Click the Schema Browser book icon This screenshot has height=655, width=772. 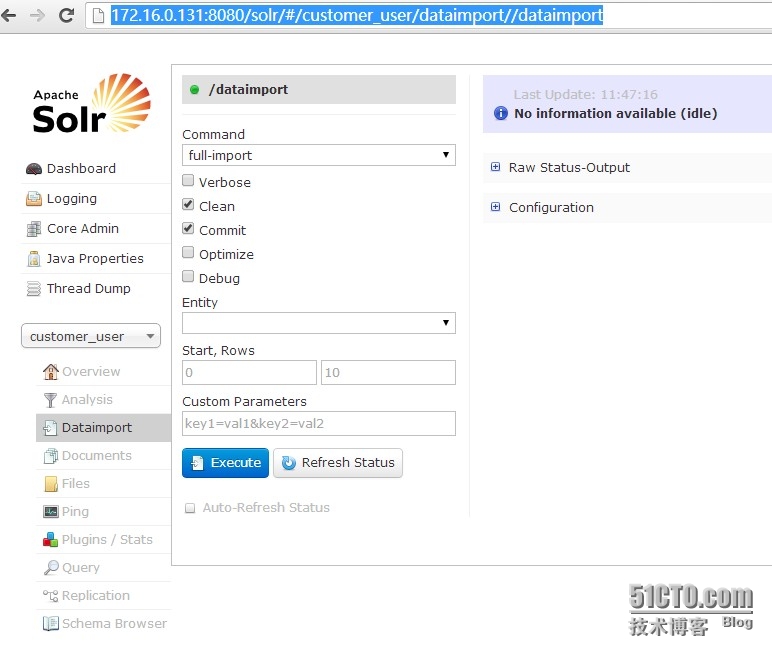pos(50,623)
